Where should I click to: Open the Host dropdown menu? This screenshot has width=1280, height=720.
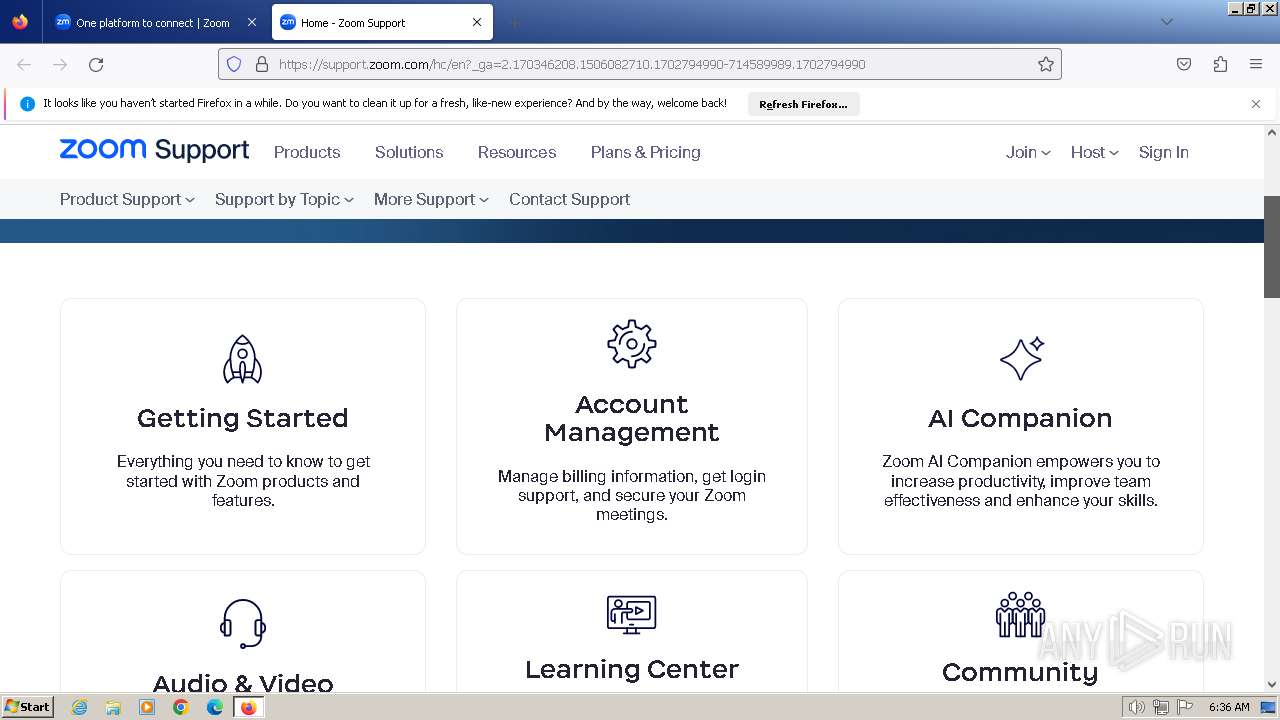click(1094, 152)
